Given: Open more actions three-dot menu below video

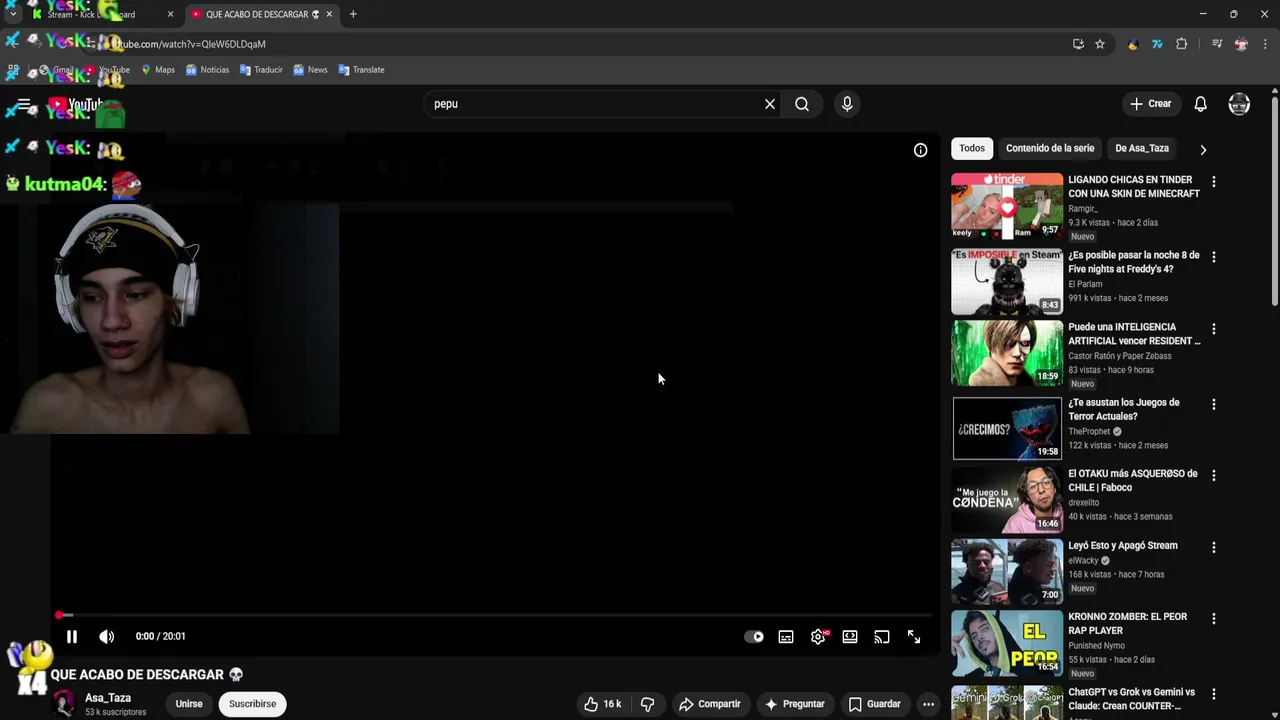Looking at the screenshot, I should pyautogui.click(x=928, y=704).
